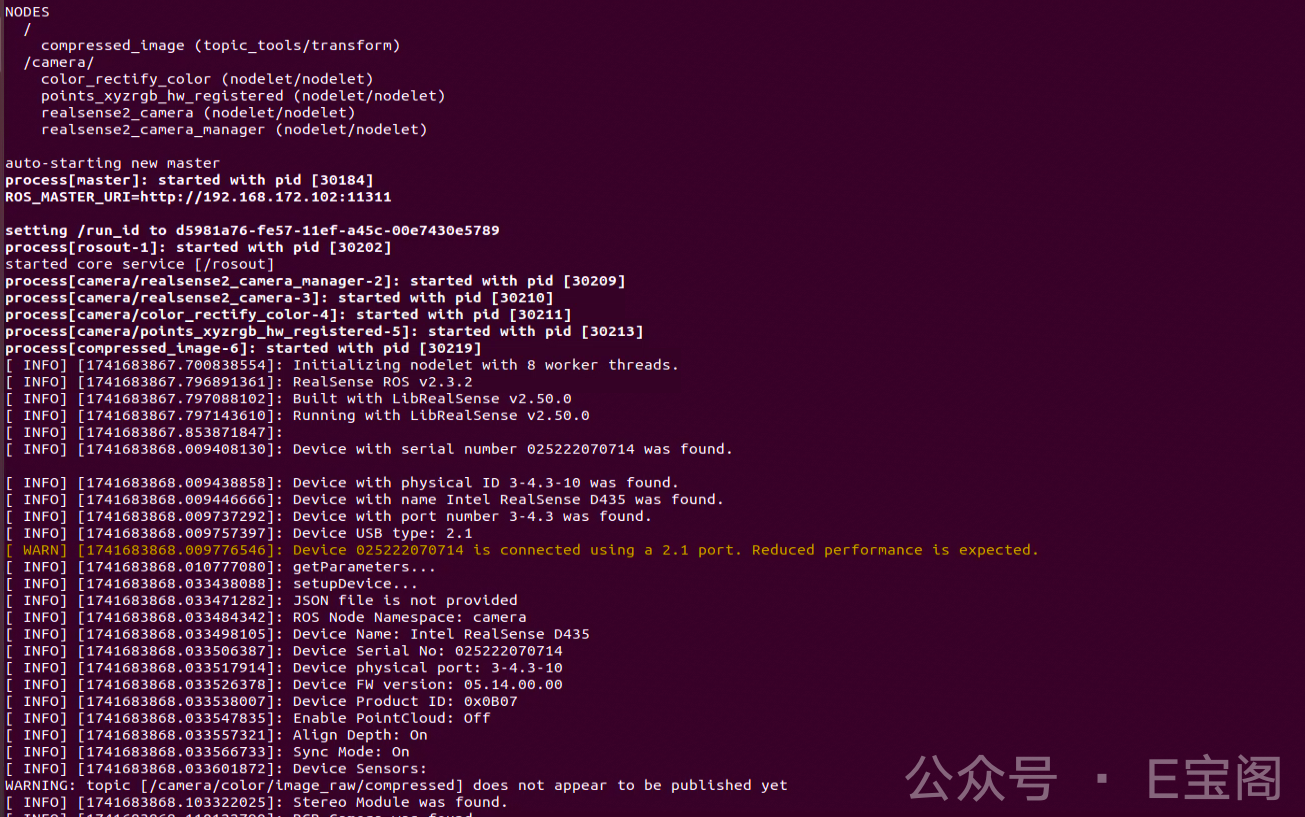The height and width of the screenshot is (817, 1305).
Task: Click the NODES heading text
Action: tap(27, 12)
